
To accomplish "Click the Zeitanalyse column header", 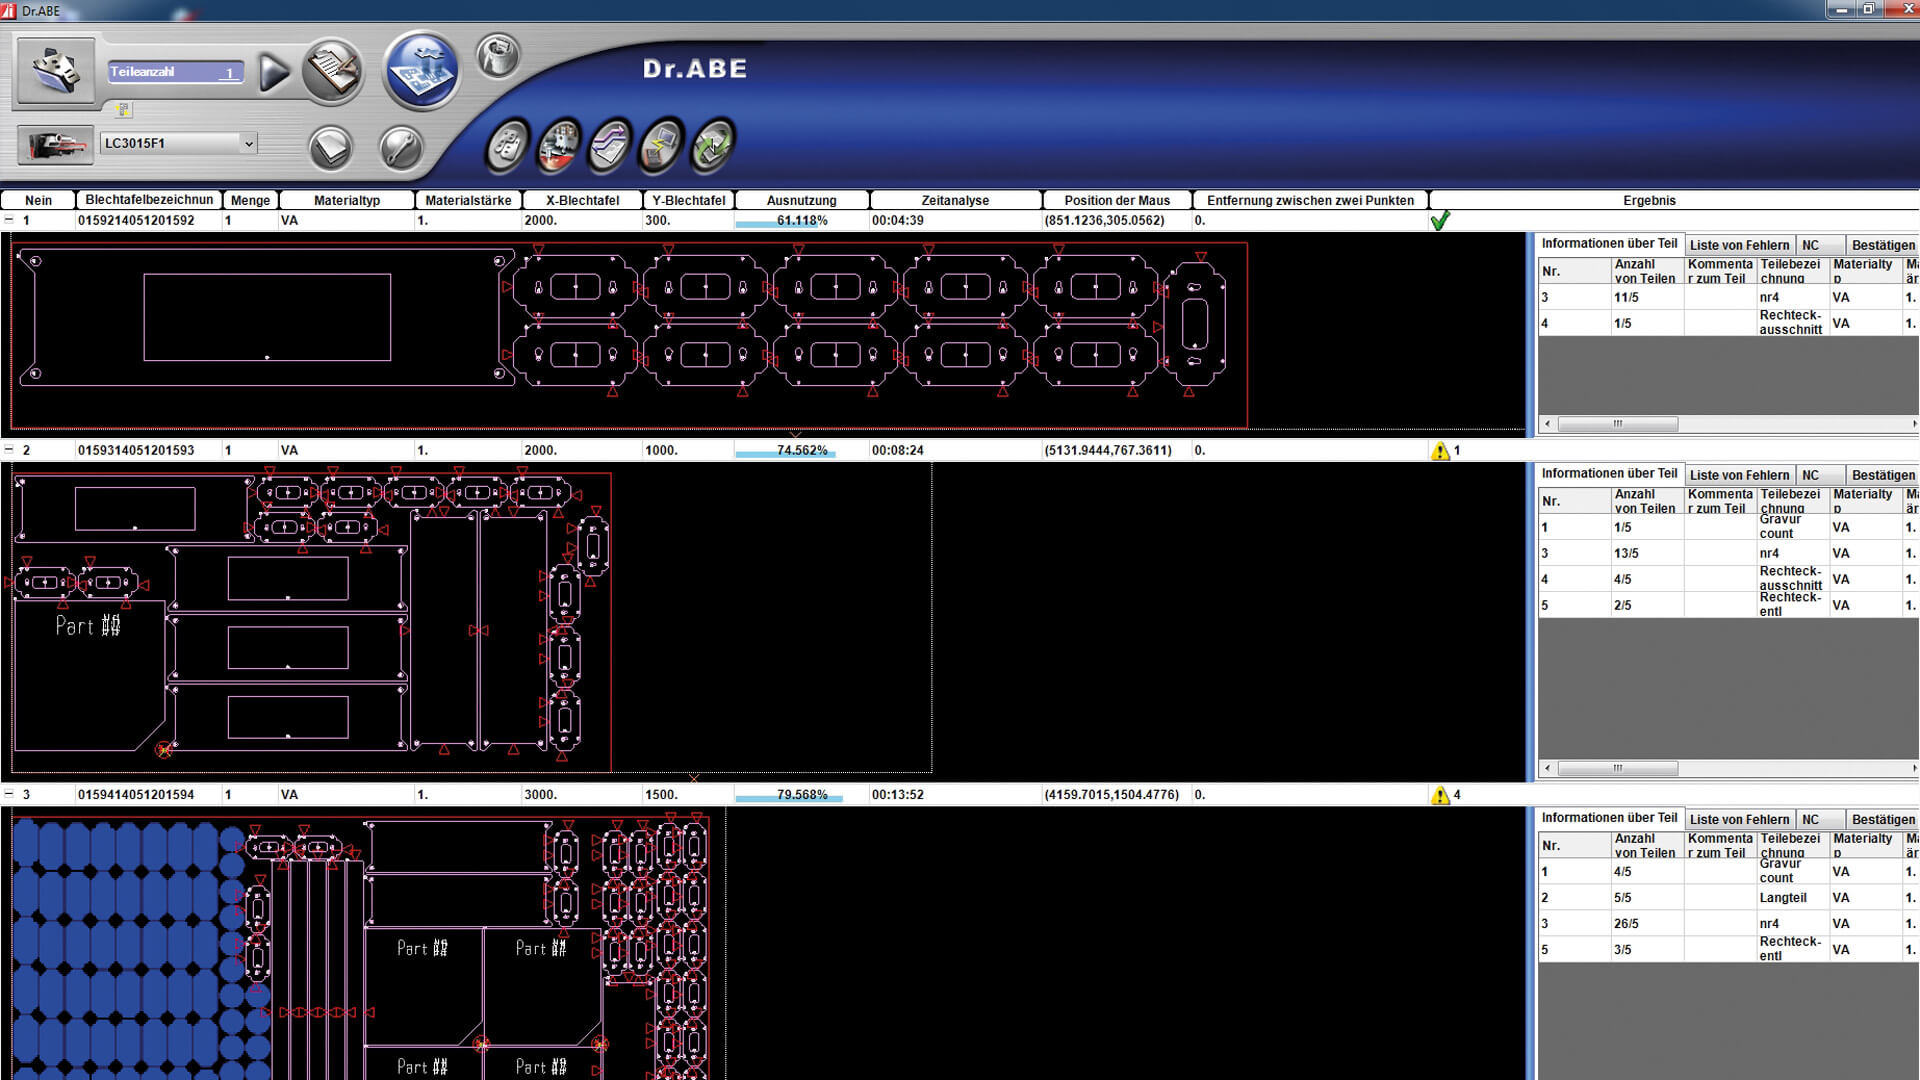I will (955, 200).
